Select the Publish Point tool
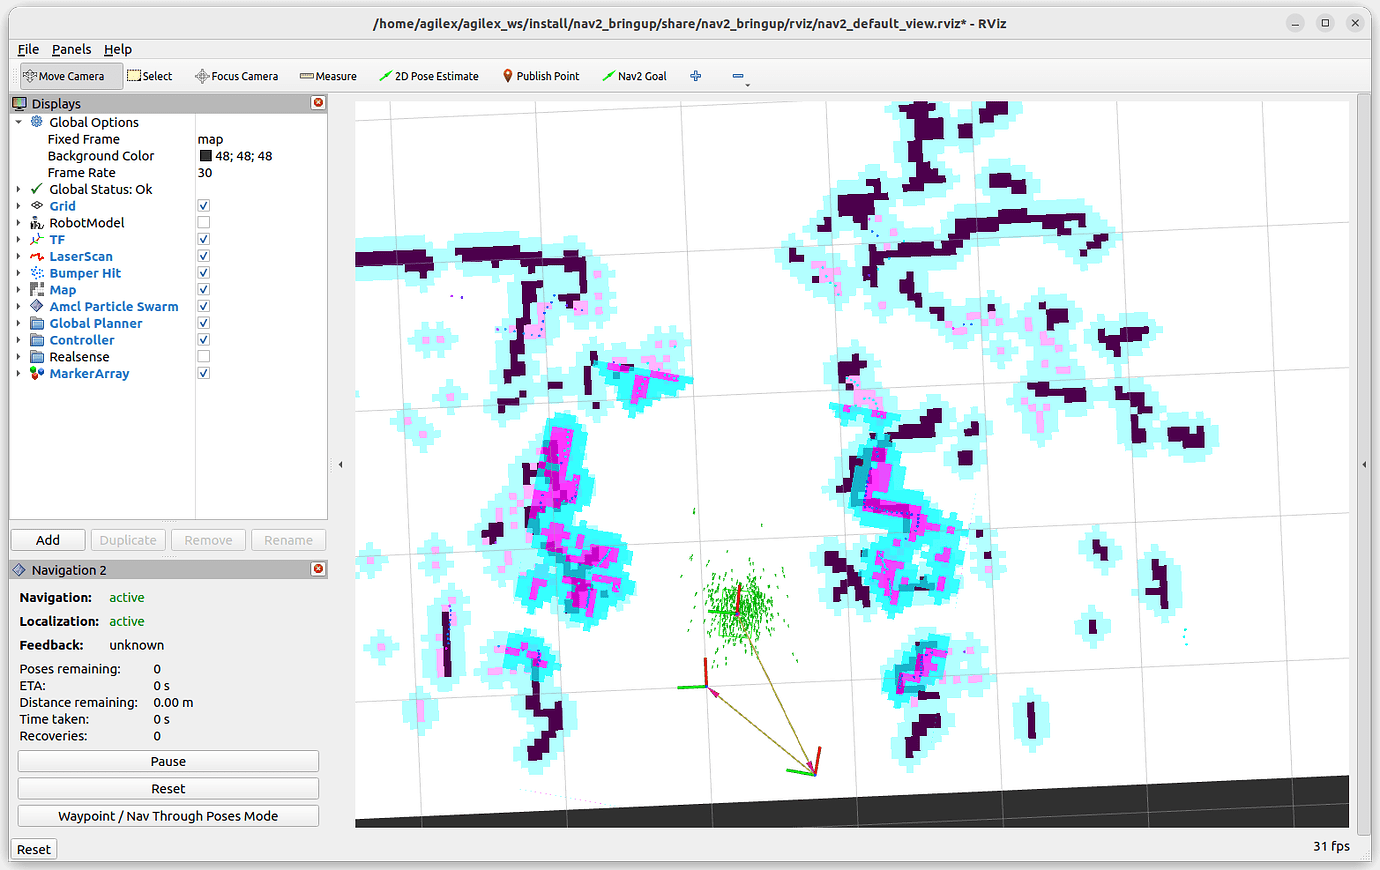 (x=541, y=75)
